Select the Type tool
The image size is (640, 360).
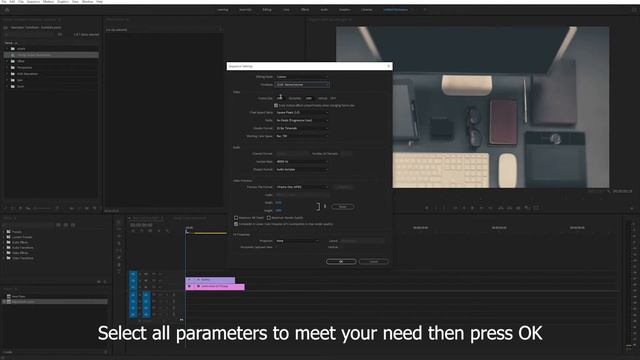click(119, 272)
